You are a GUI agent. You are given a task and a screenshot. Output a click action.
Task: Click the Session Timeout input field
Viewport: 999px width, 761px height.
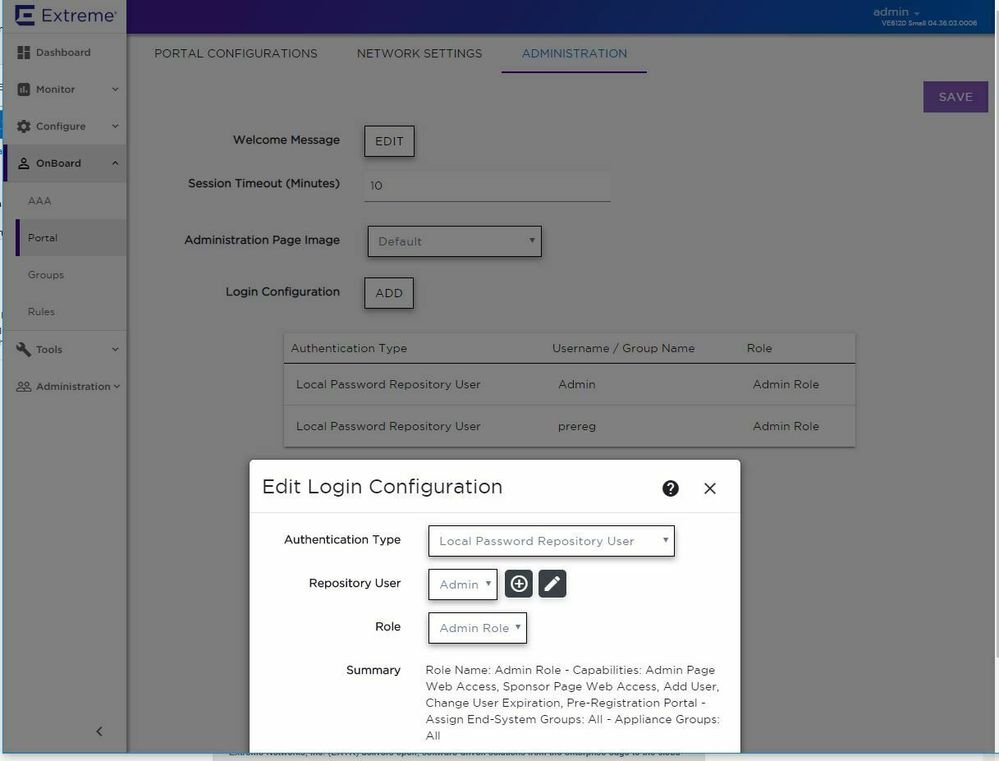[486, 186]
